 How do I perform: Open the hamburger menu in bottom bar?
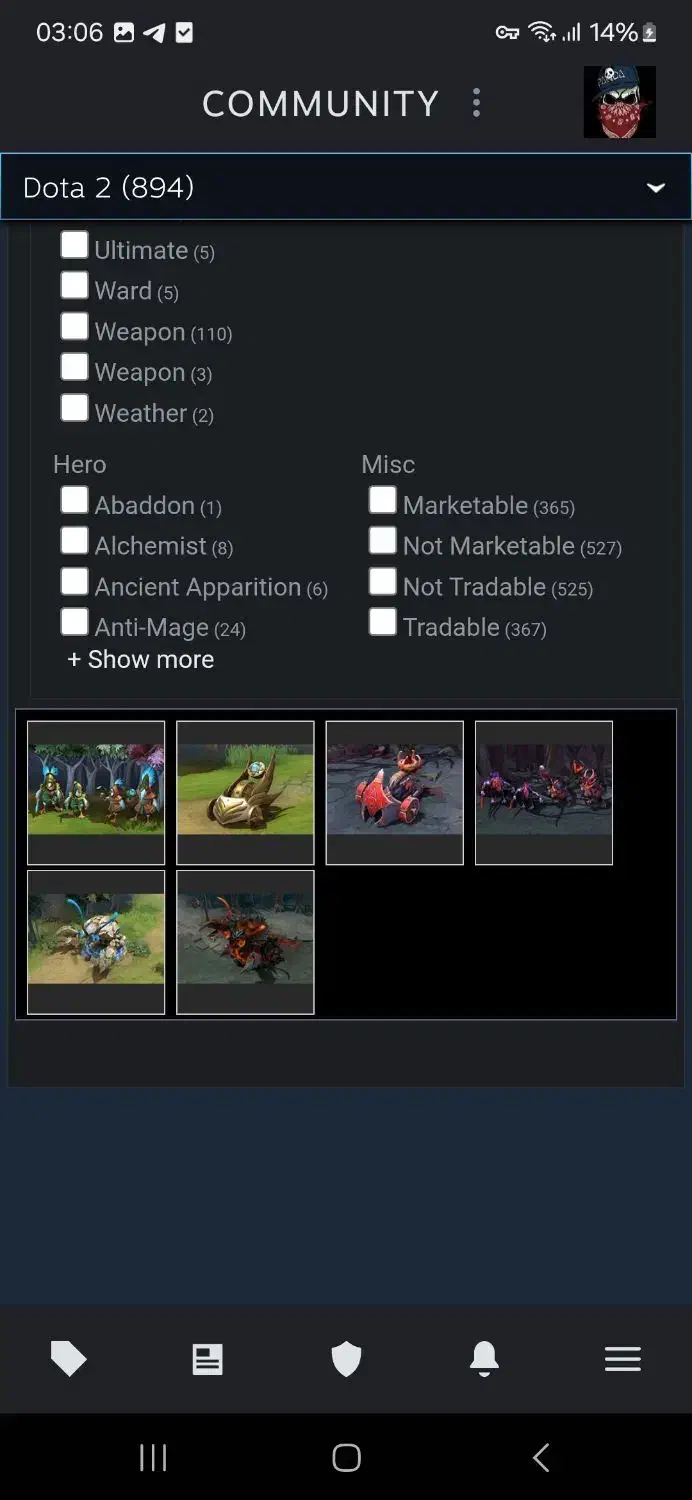pyautogui.click(x=622, y=1359)
